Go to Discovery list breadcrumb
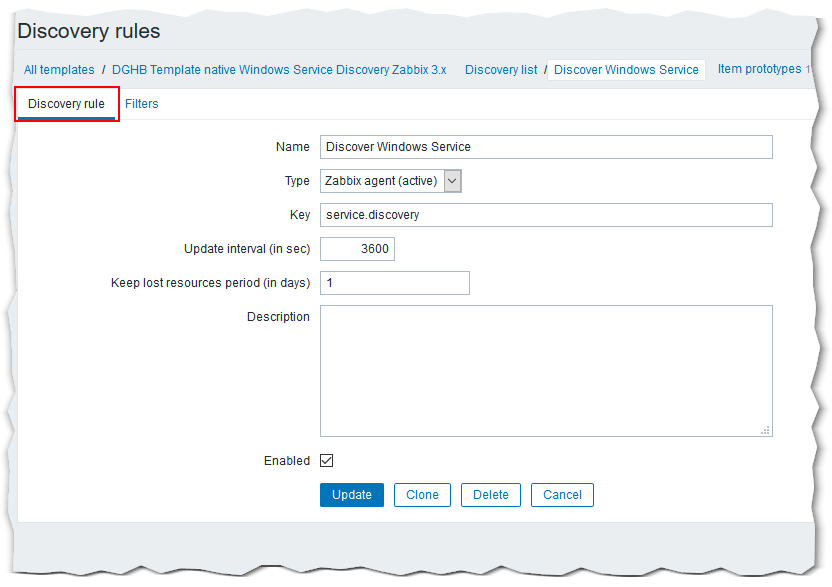Viewport: 832px width, 587px height. point(501,70)
